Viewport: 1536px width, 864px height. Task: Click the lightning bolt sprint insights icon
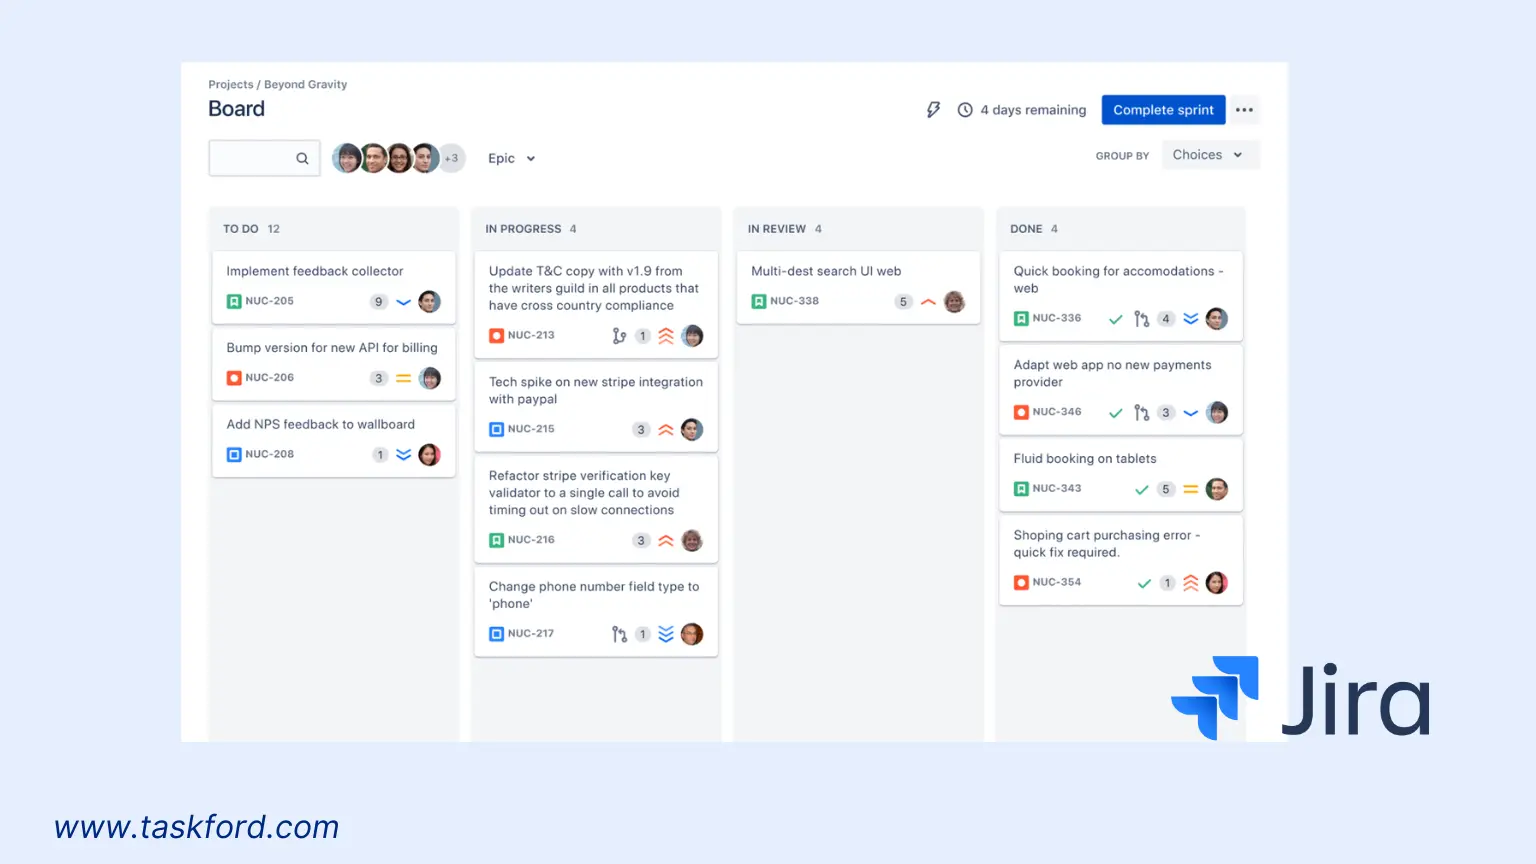[933, 110]
